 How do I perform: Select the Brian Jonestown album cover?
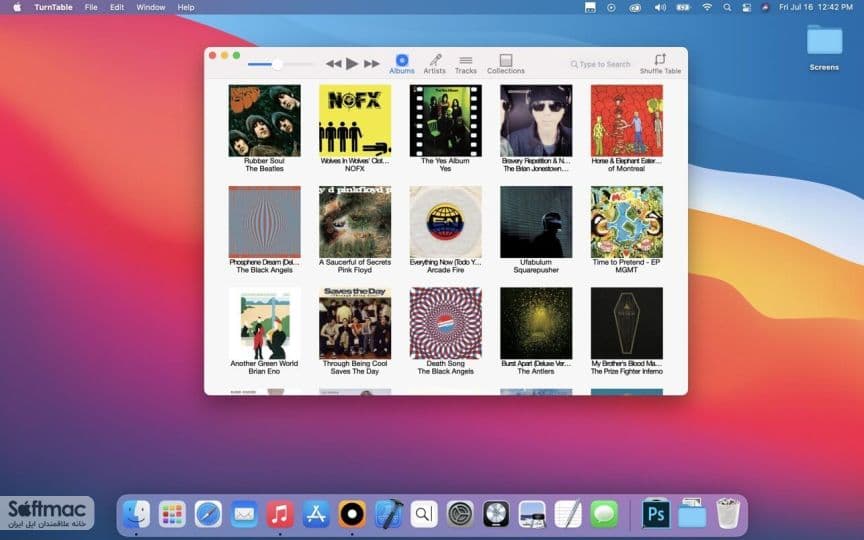pyautogui.click(x=536, y=121)
